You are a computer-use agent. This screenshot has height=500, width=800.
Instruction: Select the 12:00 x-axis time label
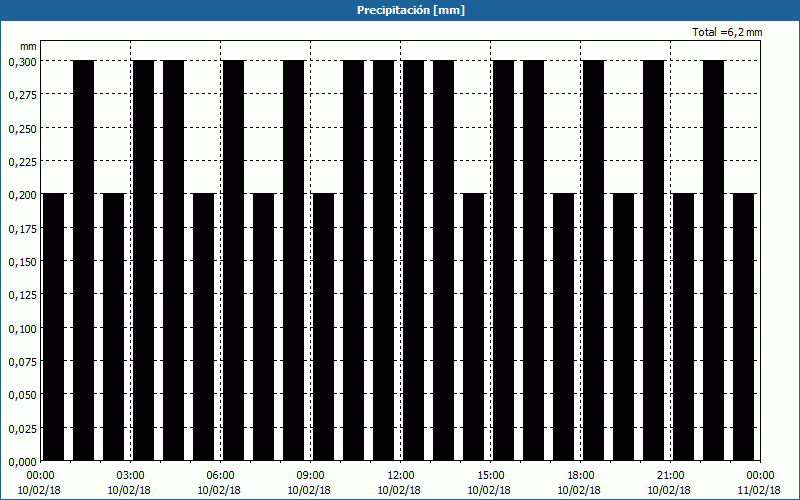click(x=401, y=476)
